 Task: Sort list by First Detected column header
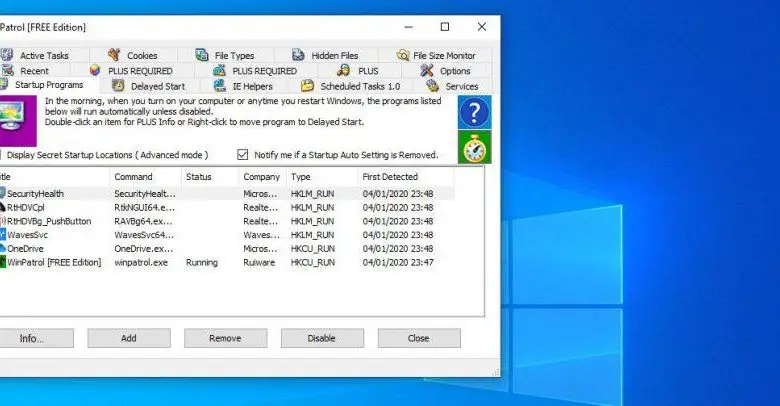click(x=405, y=177)
